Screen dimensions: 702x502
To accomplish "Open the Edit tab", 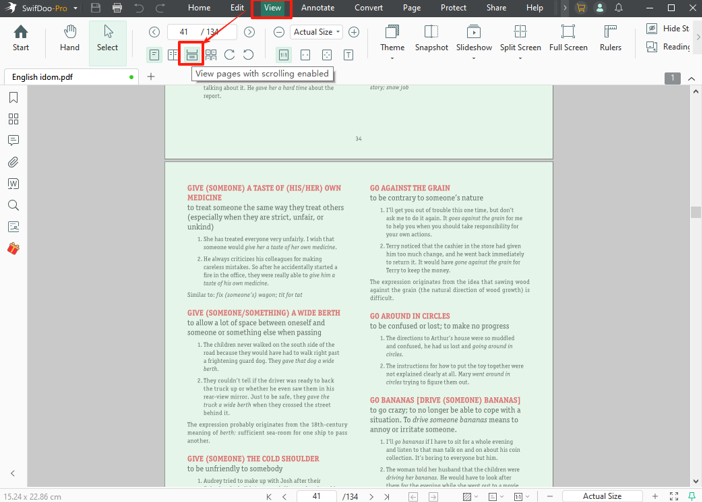I will 237,8.
